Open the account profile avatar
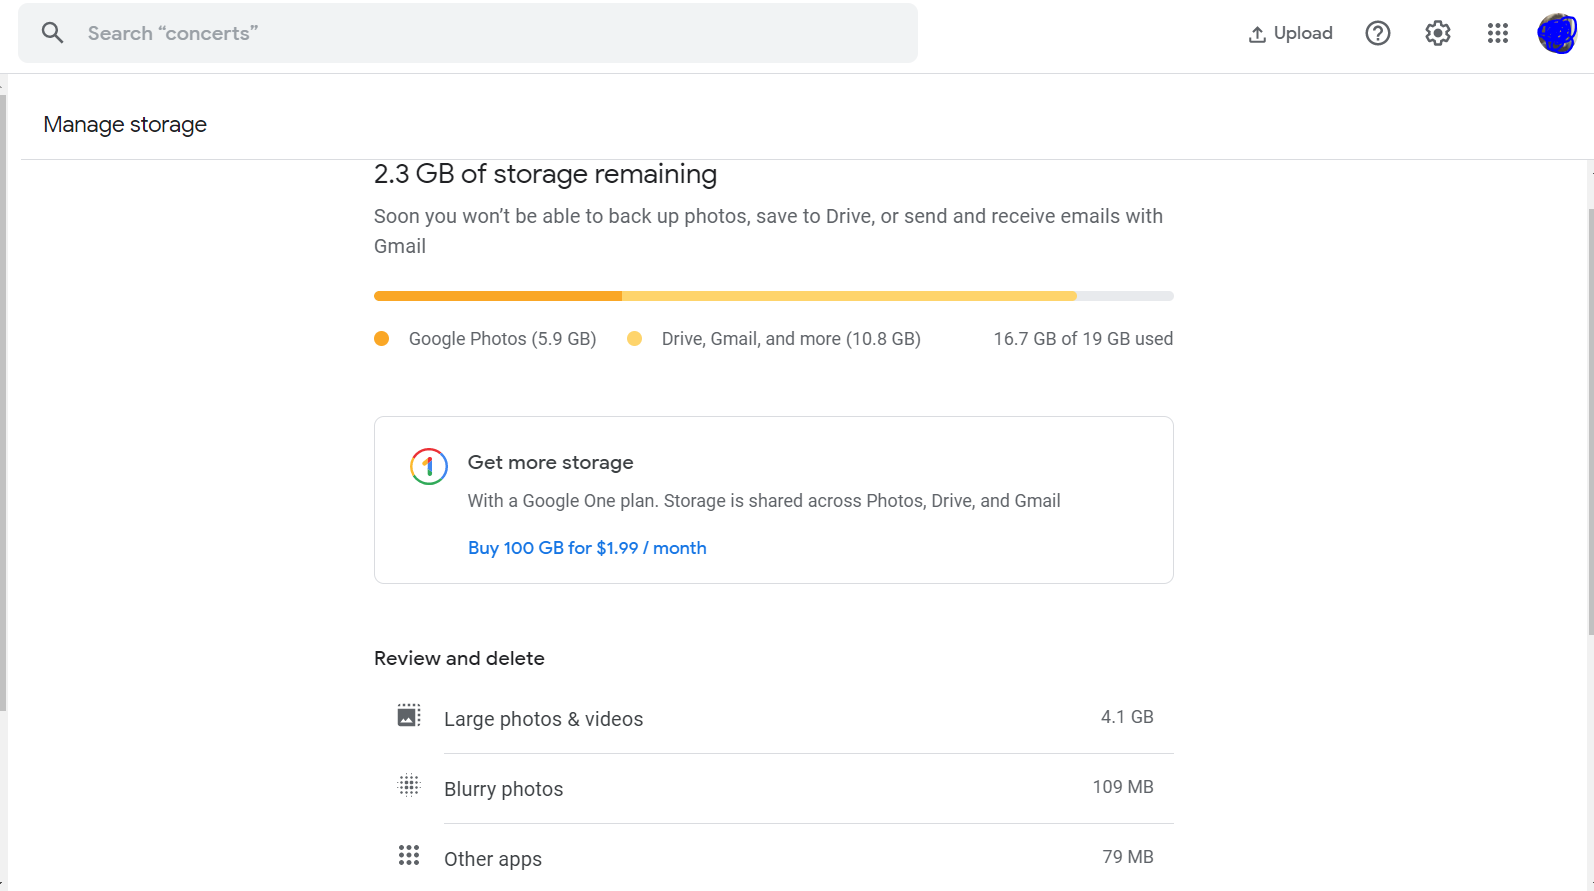1594x891 pixels. (1557, 33)
